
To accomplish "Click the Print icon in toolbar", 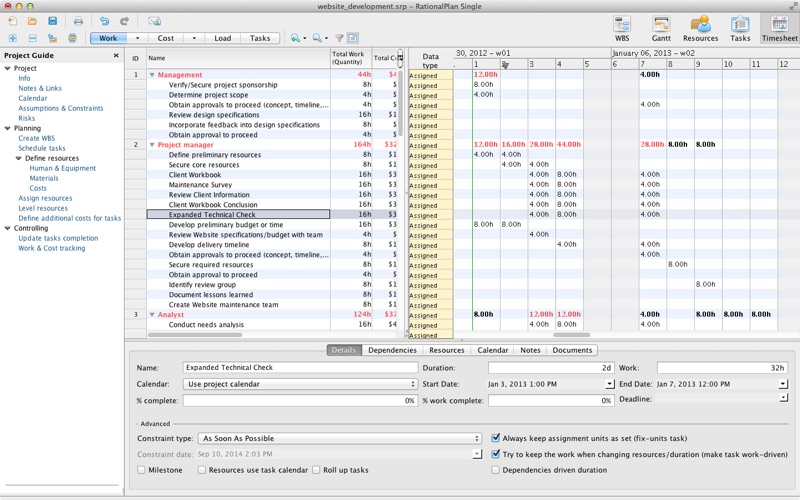I will (78, 20).
